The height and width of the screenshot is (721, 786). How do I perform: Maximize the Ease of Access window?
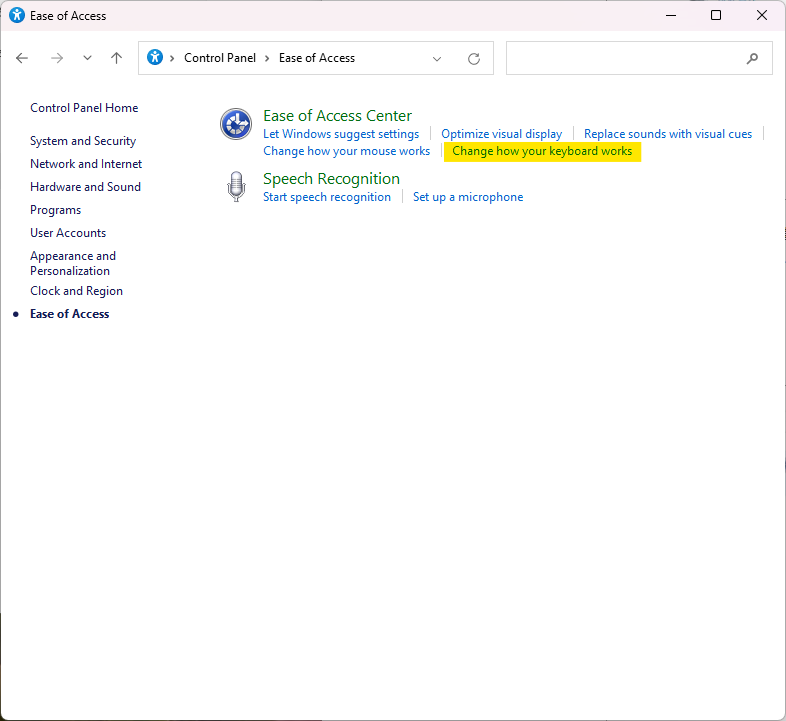pos(716,16)
